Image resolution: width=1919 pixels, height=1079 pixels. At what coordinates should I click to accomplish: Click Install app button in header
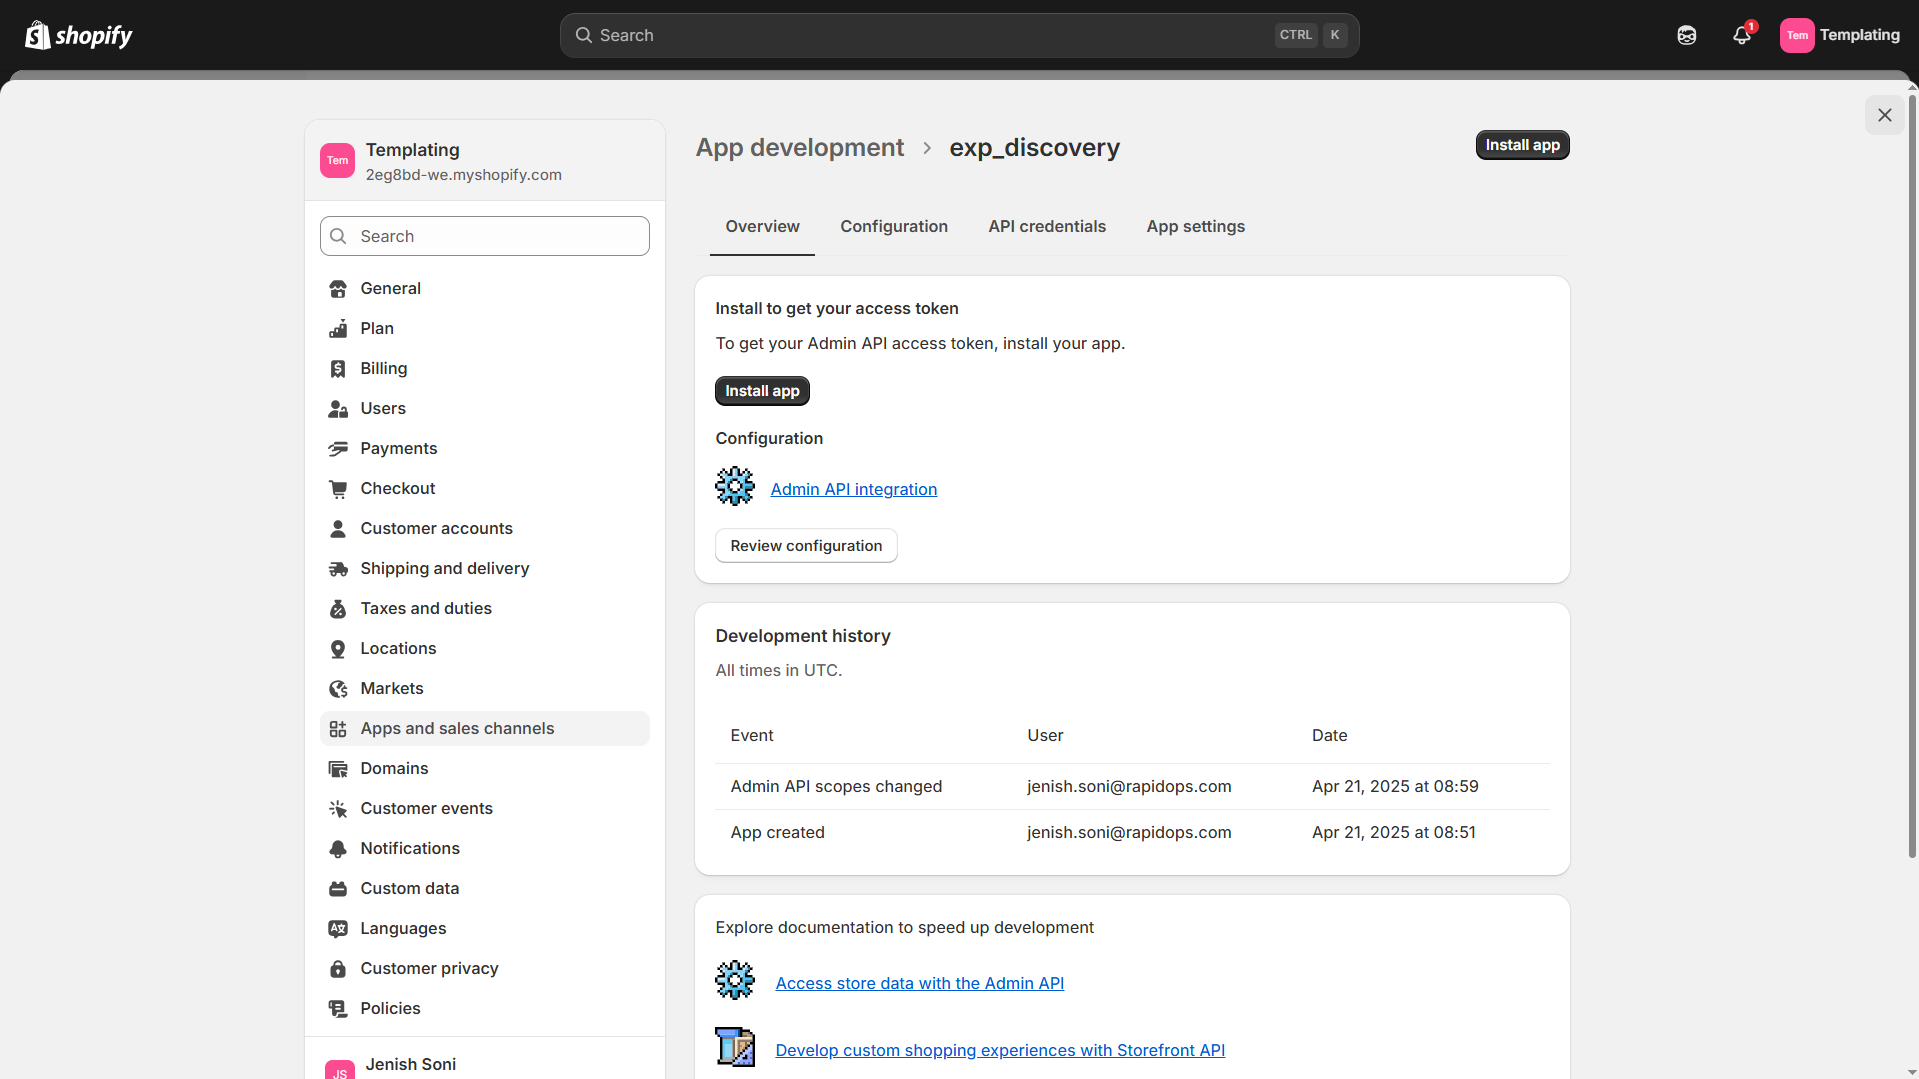(x=1522, y=145)
